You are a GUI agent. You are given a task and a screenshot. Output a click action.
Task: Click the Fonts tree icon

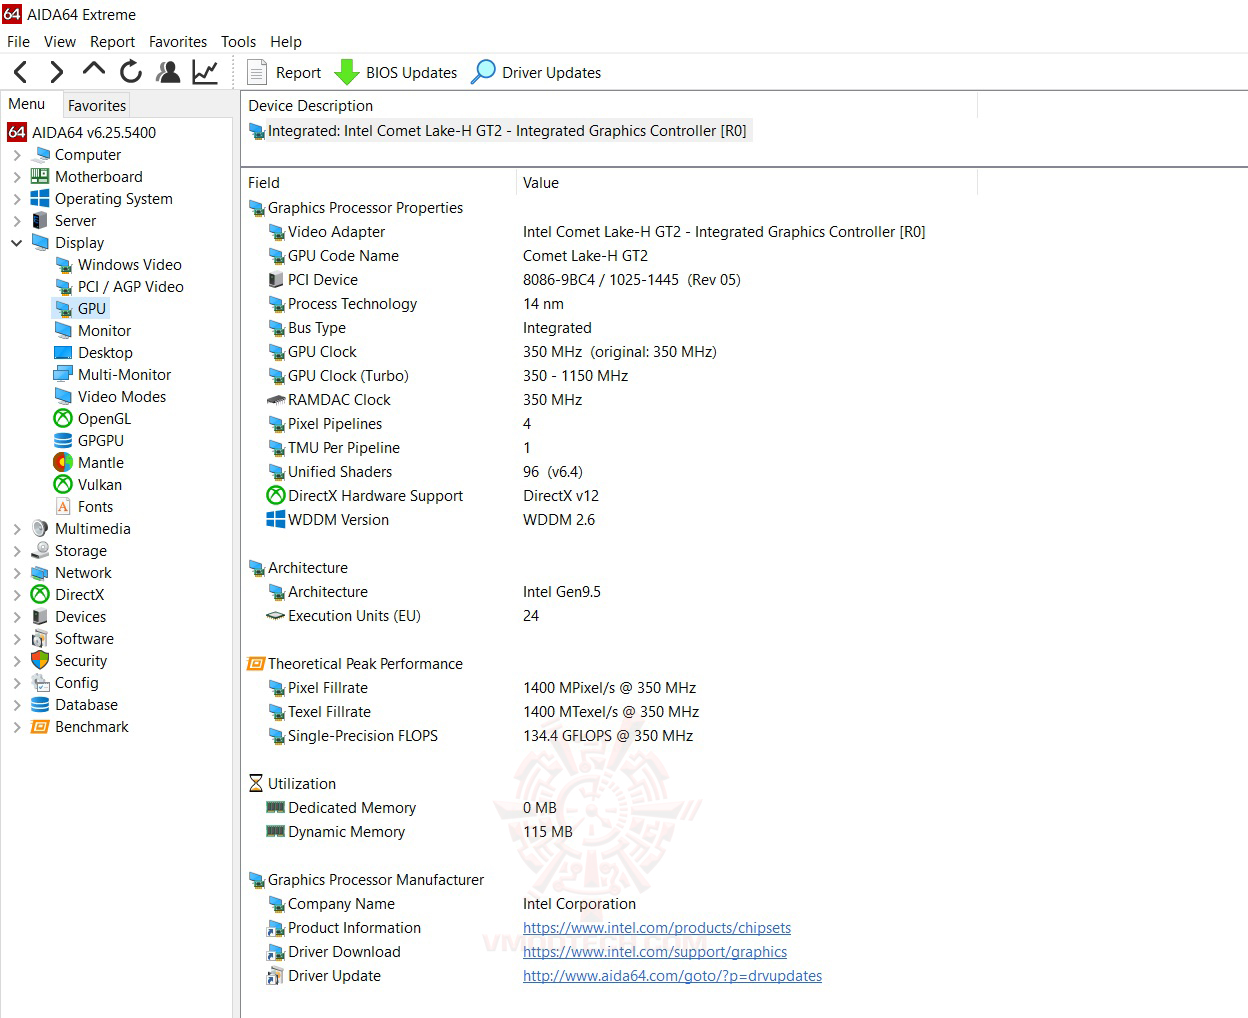(x=63, y=507)
